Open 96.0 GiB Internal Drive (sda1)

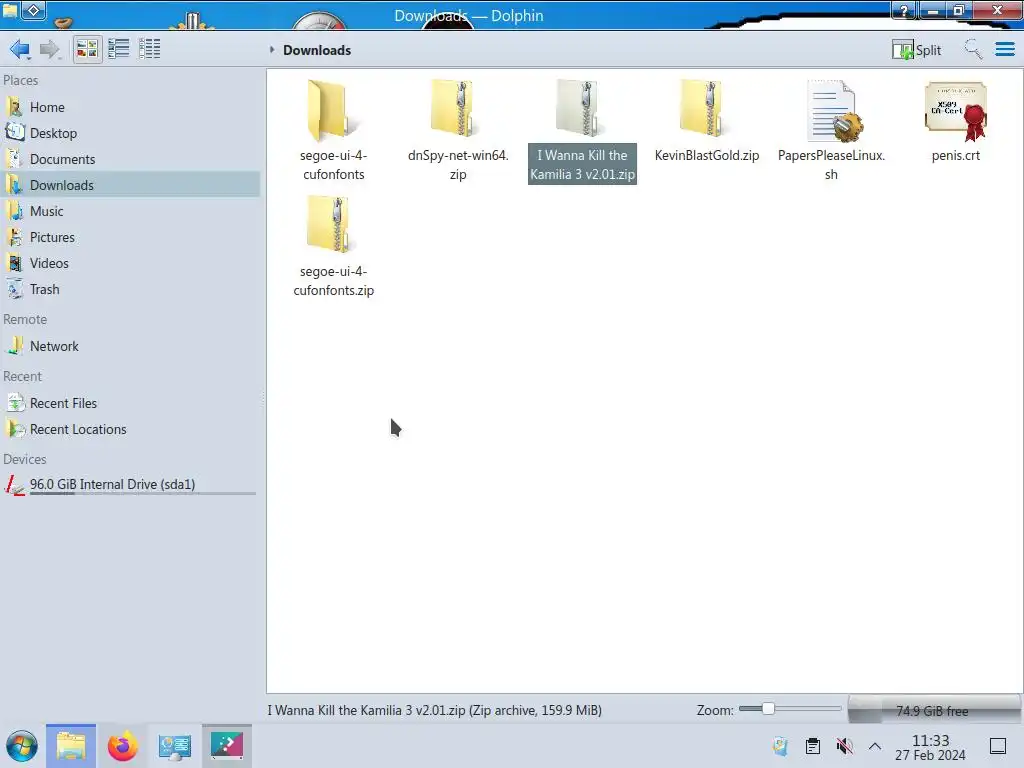pos(131,485)
